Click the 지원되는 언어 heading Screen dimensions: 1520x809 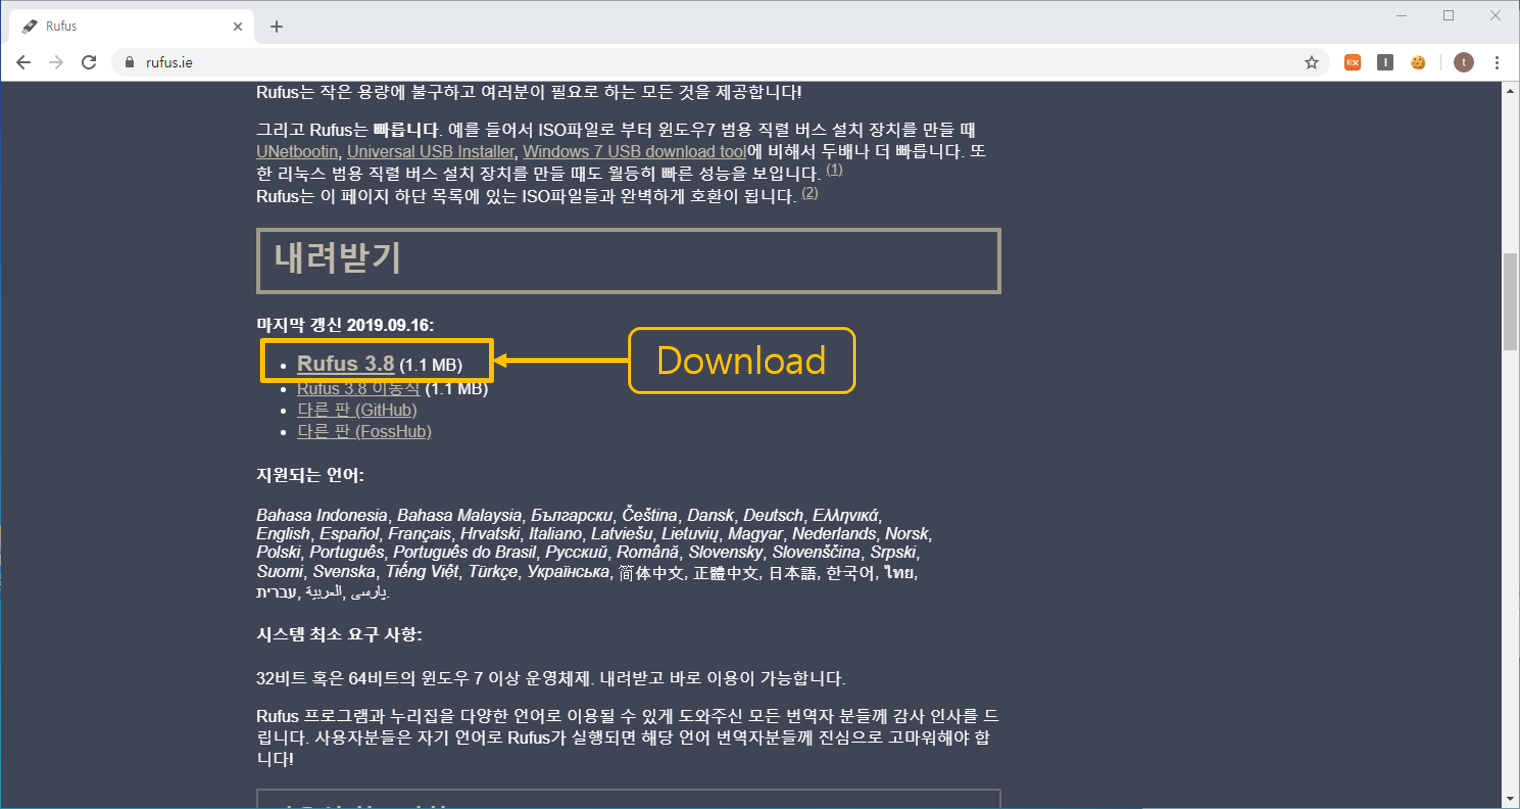click(x=310, y=475)
